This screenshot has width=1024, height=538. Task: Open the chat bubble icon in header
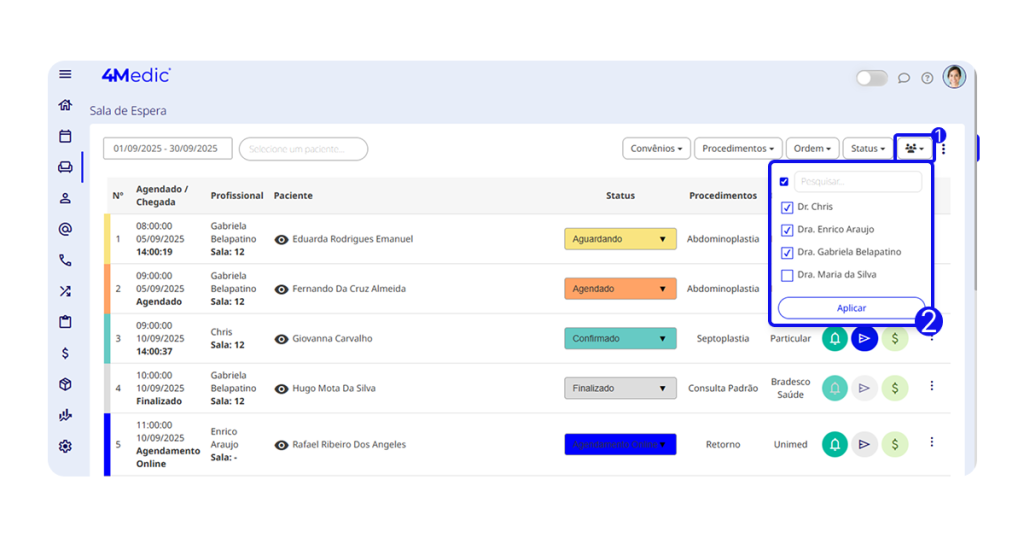904,78
